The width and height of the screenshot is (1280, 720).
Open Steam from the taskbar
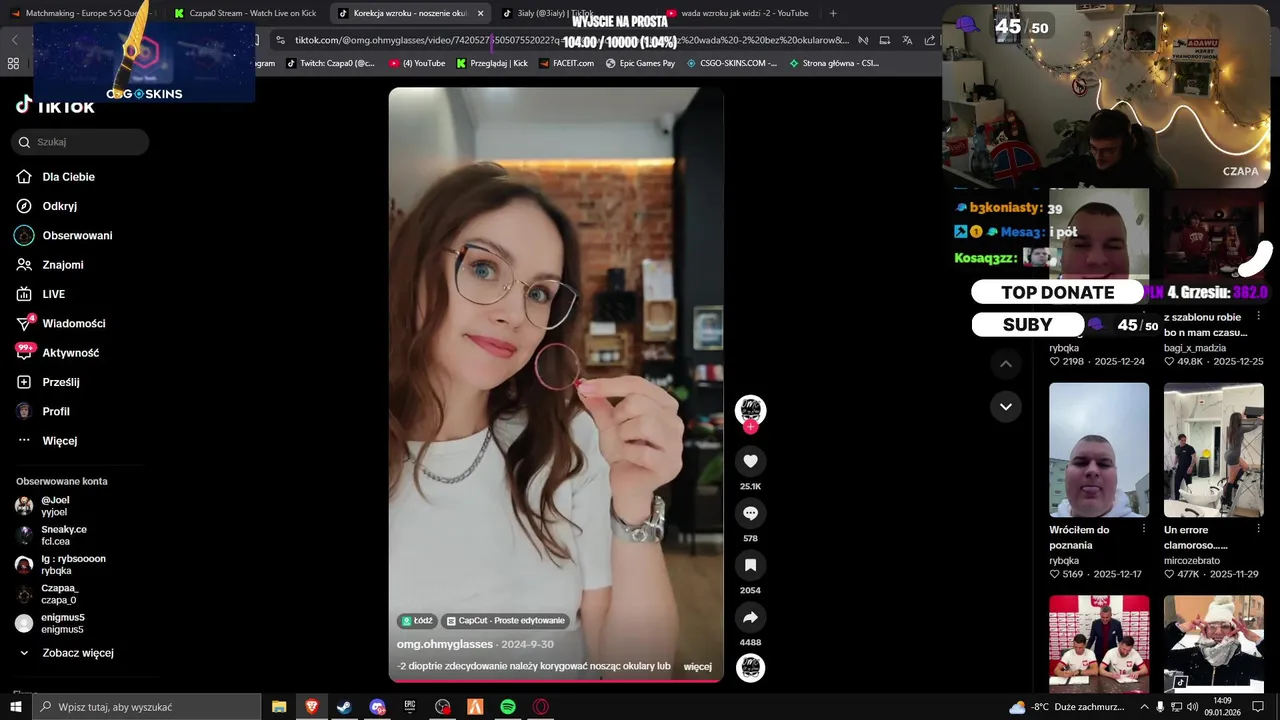344,707
